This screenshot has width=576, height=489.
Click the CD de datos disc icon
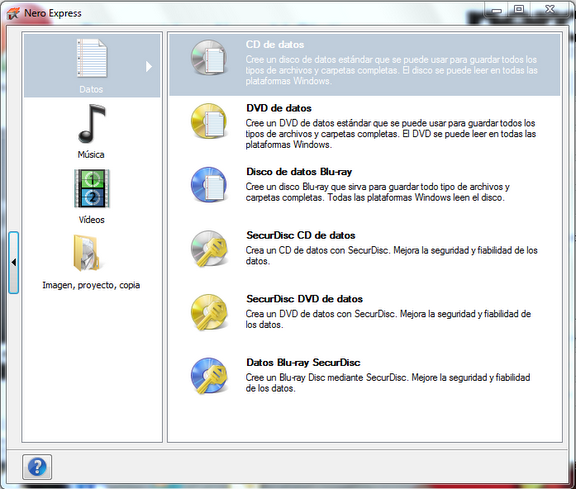tap(209, 58)
